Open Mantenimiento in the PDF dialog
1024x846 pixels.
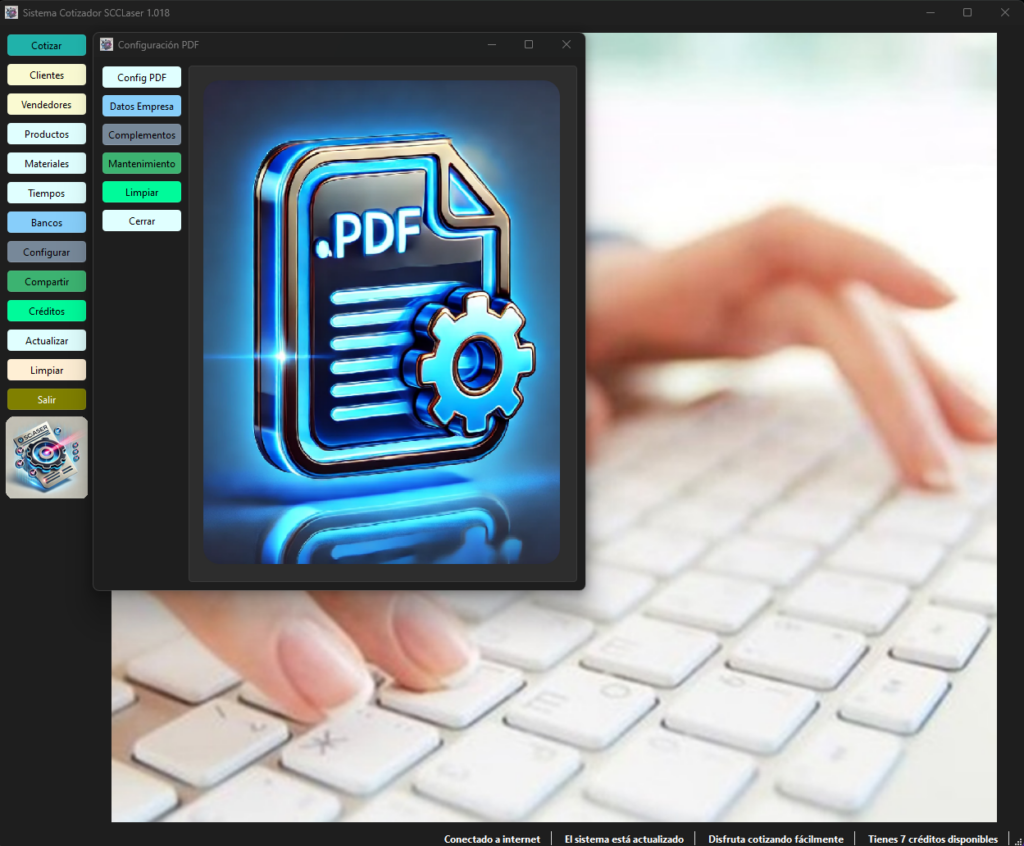click(x=142, y=163)
